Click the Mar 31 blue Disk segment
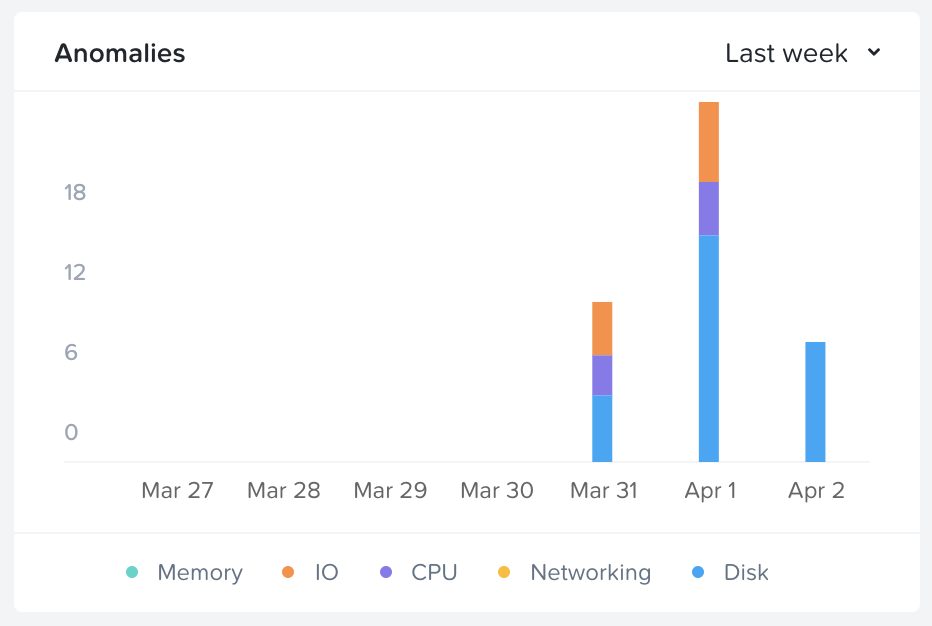This screenshot has width=932, height=626. tap(602, 428)
